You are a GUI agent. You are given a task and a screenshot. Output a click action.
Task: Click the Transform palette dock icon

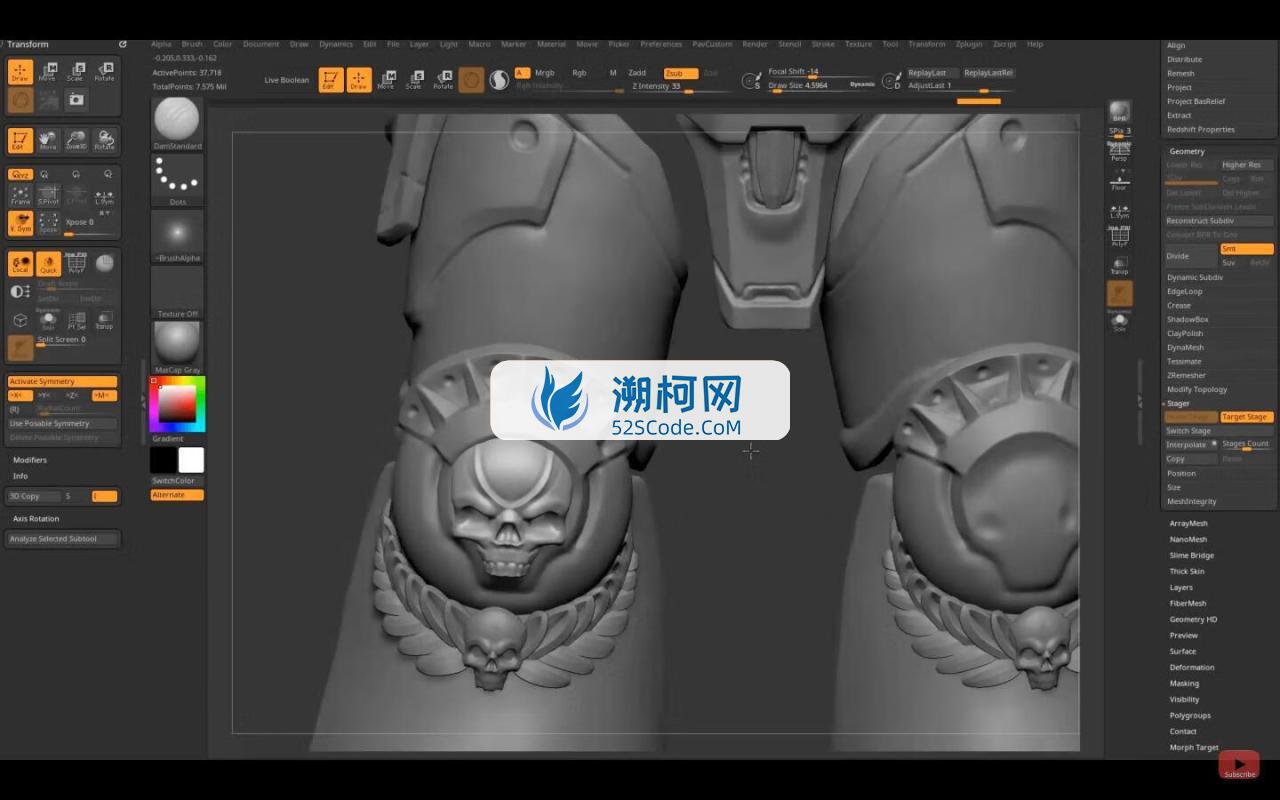tap(123, 44)
